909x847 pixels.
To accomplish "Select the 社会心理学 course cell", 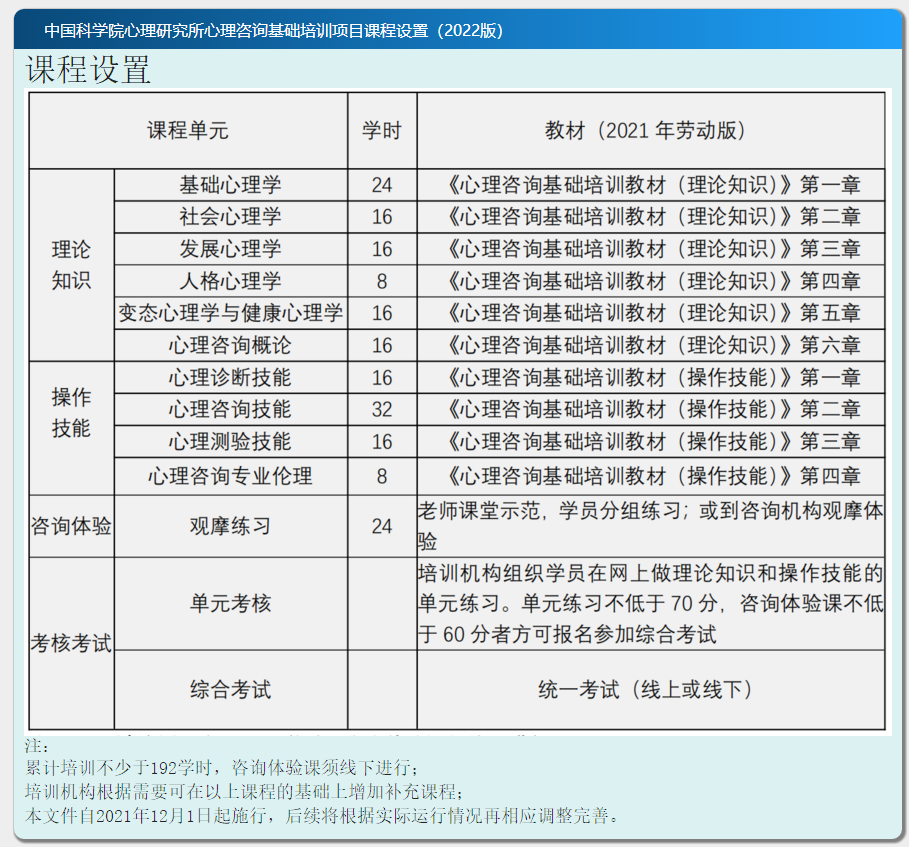I will 231,217.
